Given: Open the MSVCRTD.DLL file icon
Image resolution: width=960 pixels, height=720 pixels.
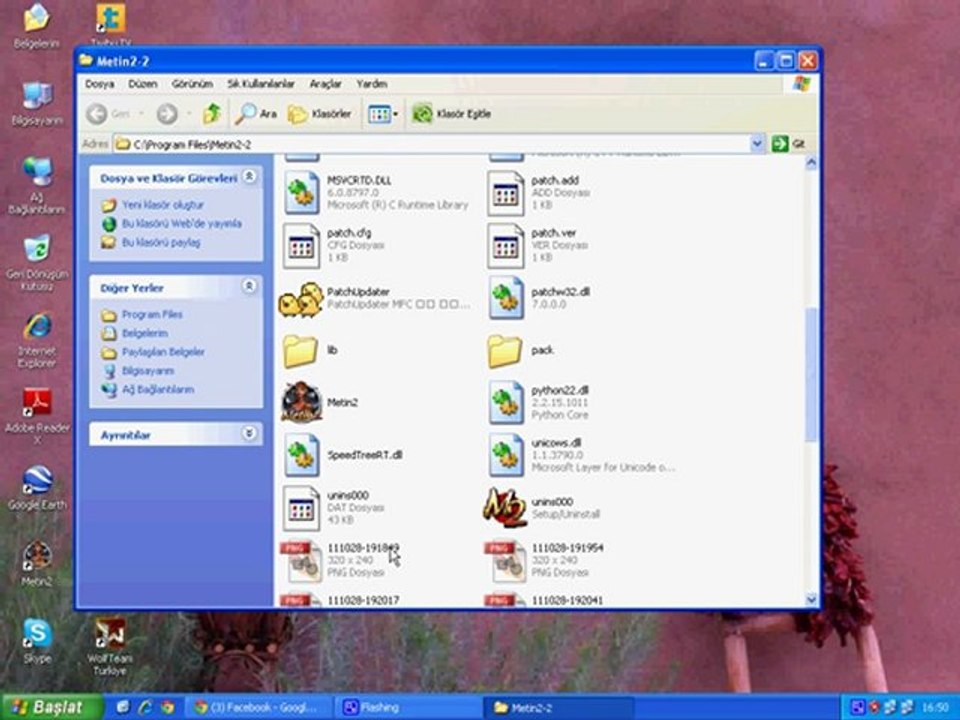Looking at the screenshot, I should tap(301, 193).
